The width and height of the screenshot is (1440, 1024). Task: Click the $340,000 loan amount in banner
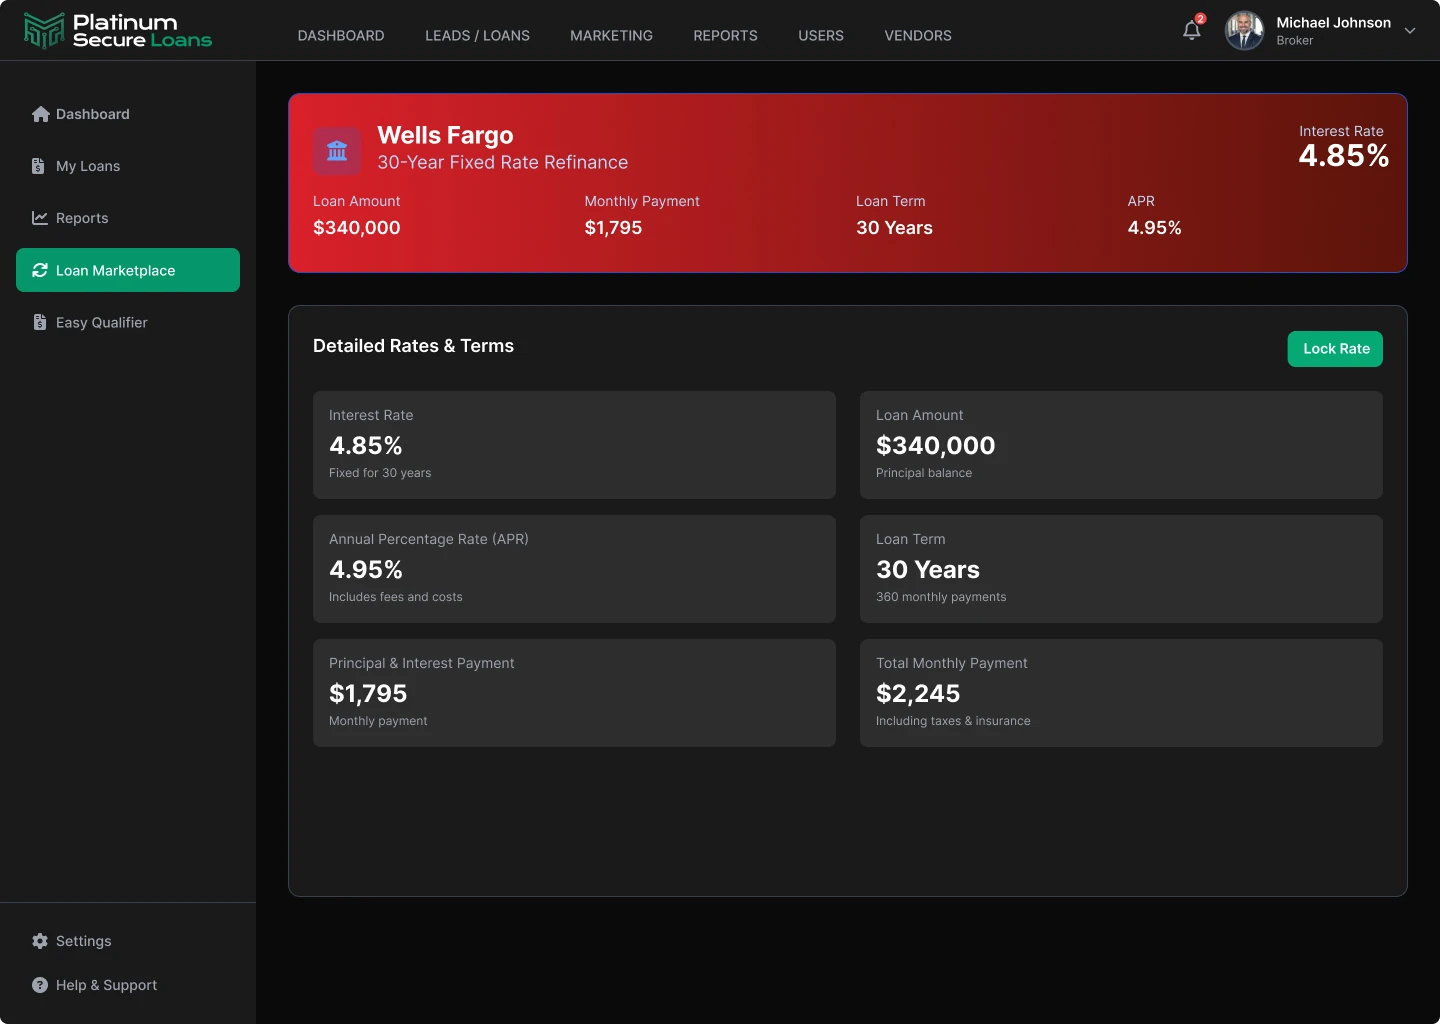(x=356, y=228)
